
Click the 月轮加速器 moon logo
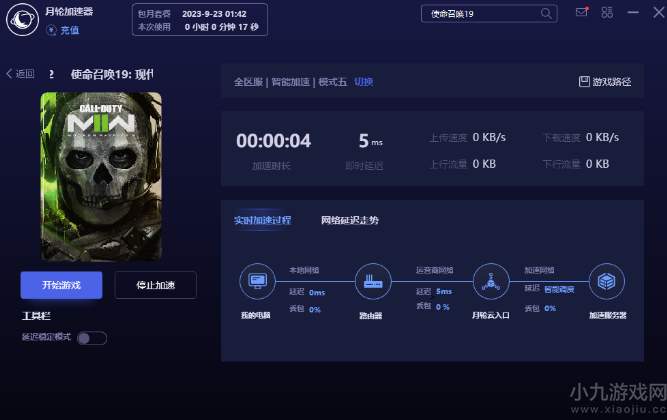click(x=23, y=20)
